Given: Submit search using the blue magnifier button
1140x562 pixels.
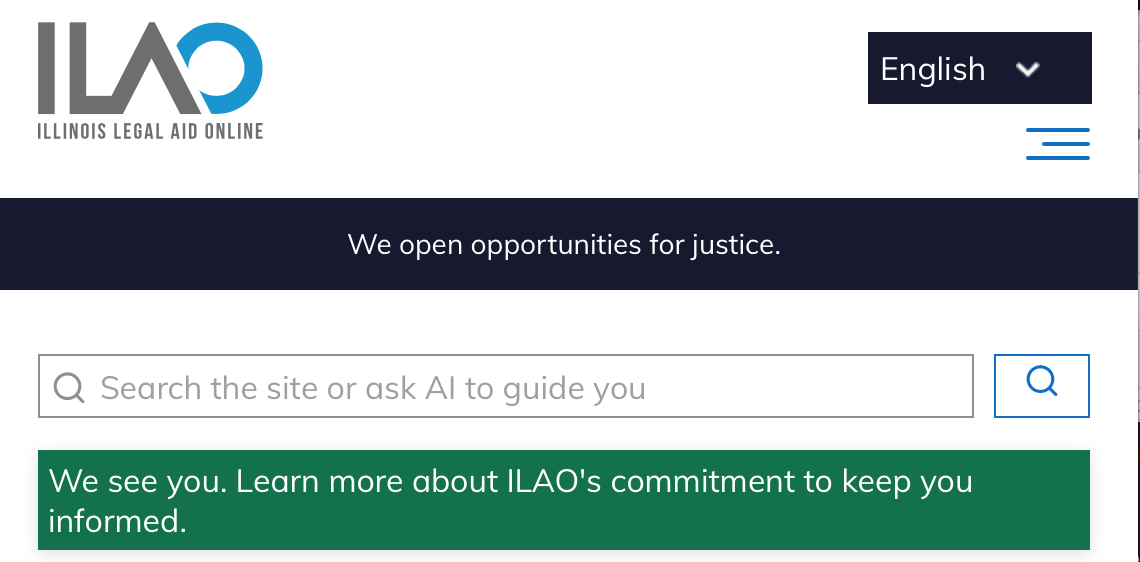Looking at the screenshot, I should click(1041, 385).
